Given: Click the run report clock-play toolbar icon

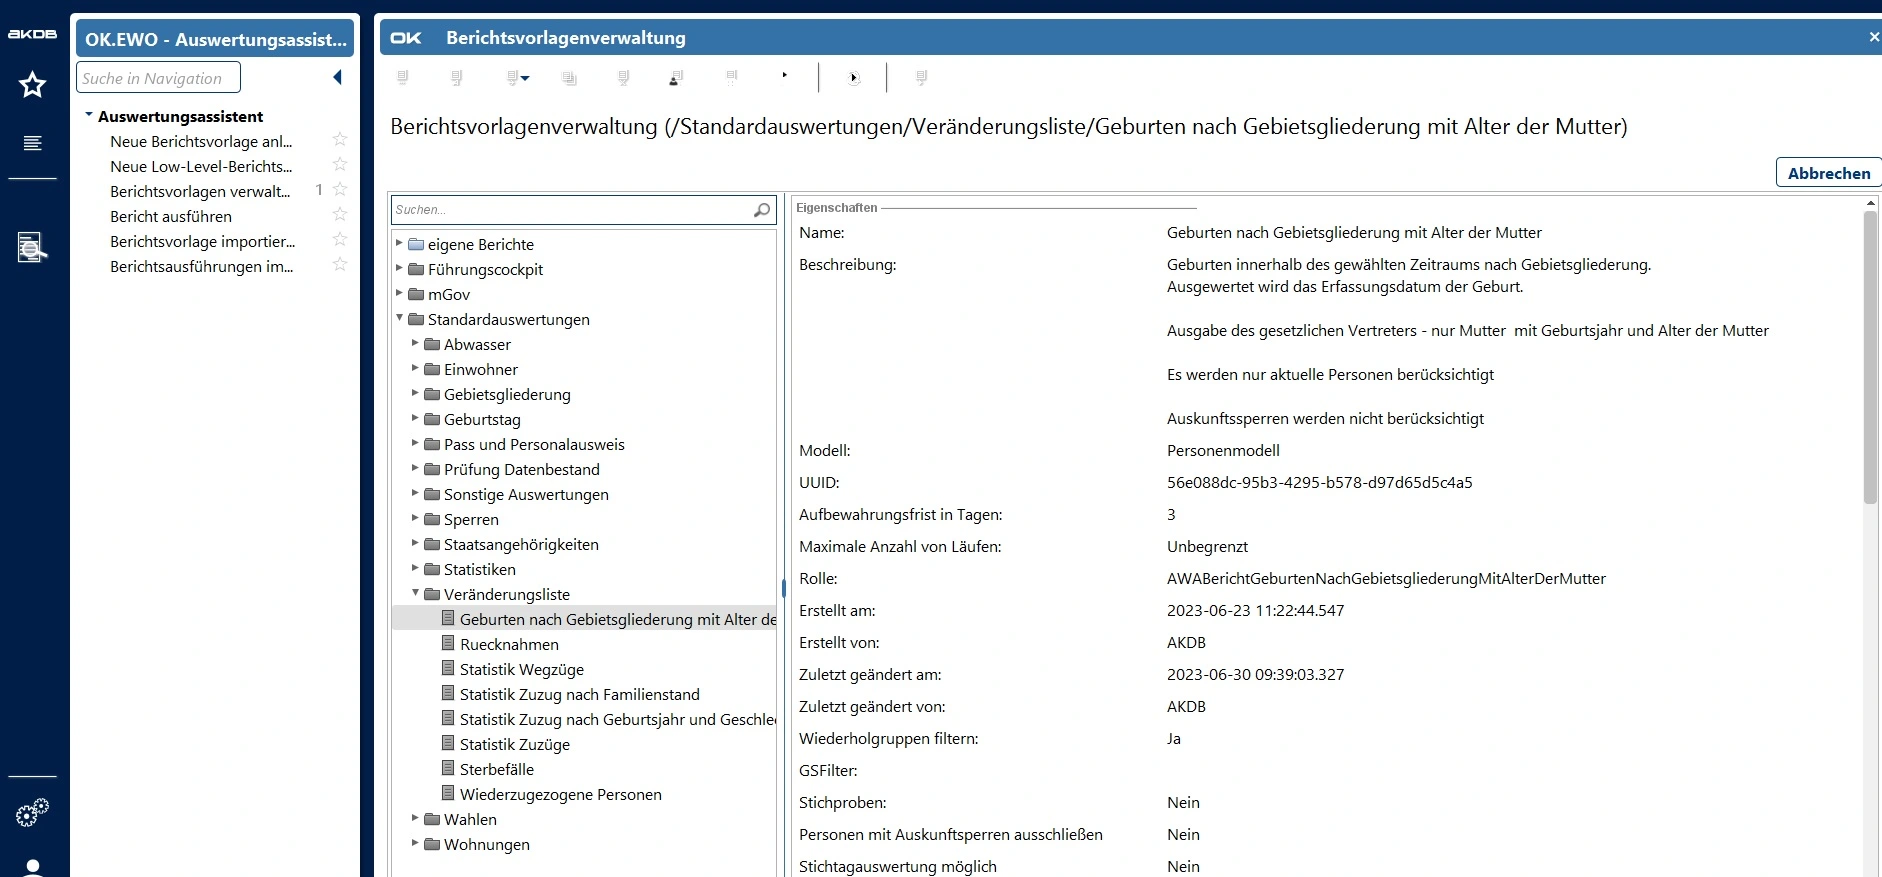Looking at the screenshot, I should click(x=853, y=78).
